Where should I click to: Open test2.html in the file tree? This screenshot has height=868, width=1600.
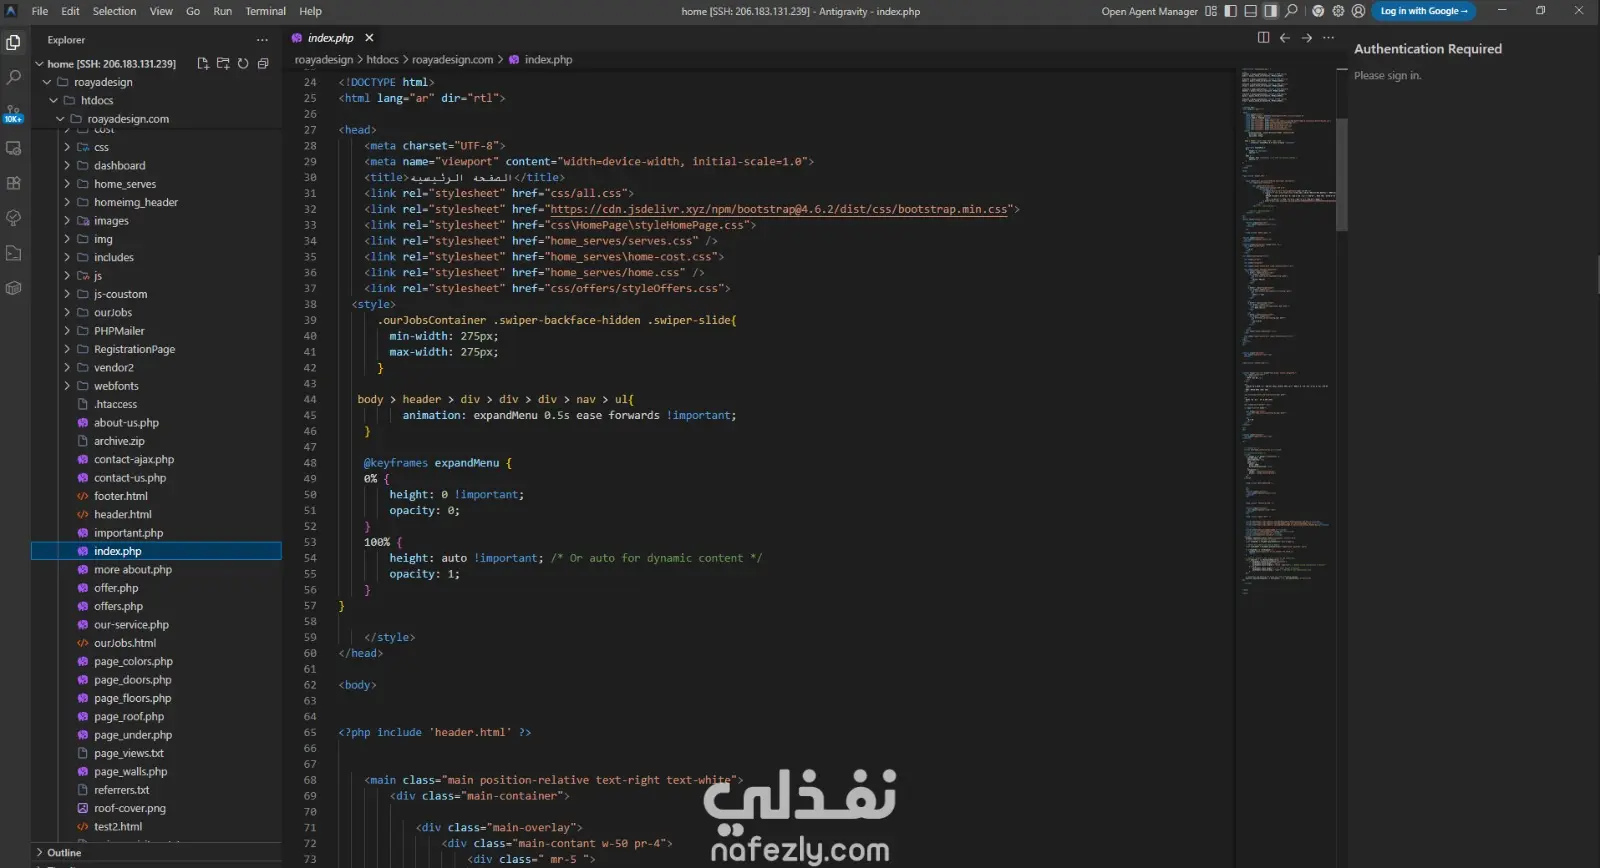click(118, 827)
